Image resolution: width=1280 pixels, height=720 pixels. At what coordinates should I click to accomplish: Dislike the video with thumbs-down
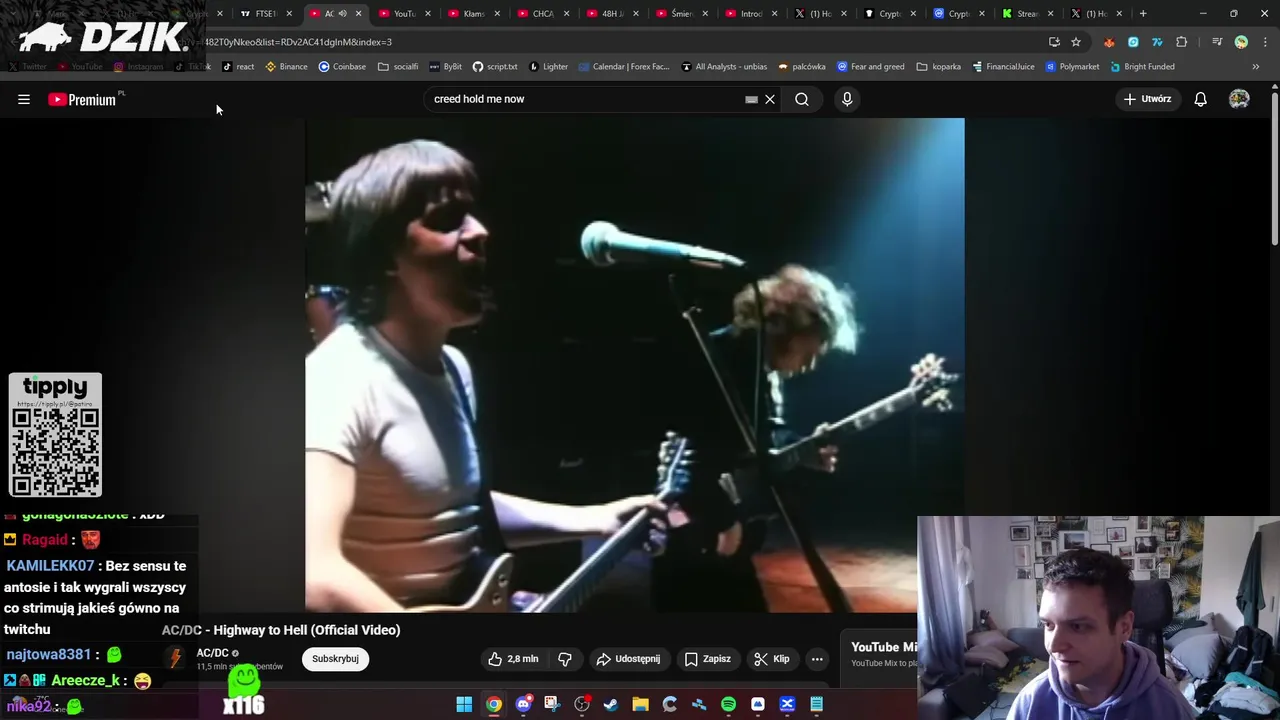pyautogui.click(x=565, y=659)
